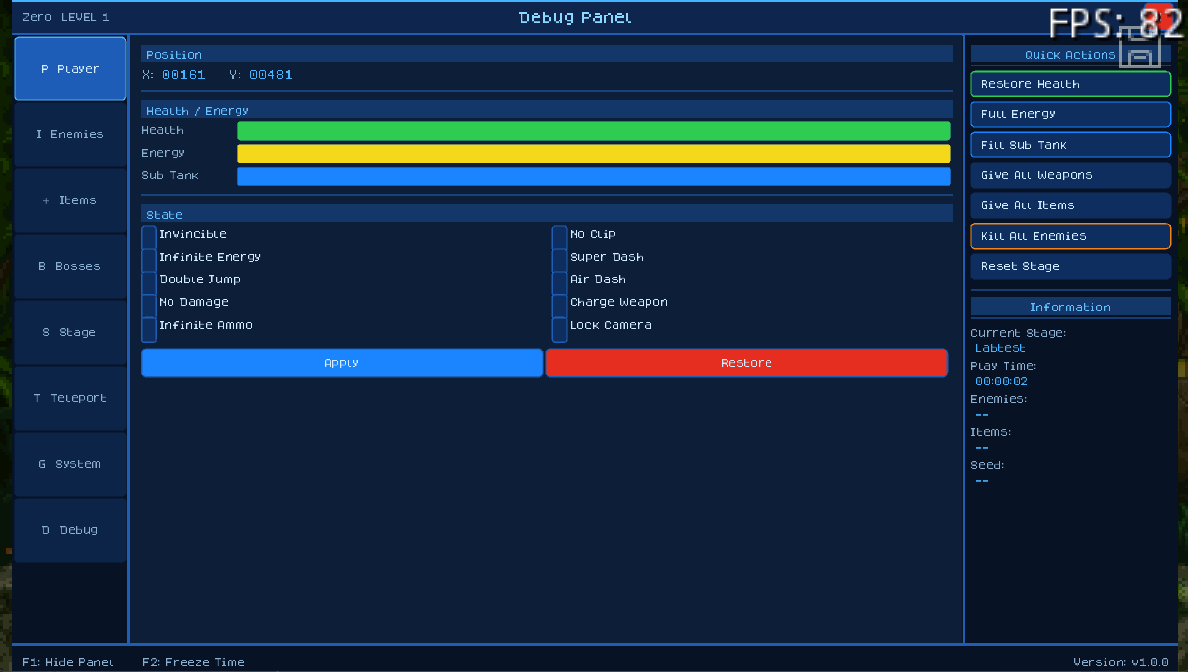Screen dimensions: 1188x672
Task: Go to the Bosses tab
Action: point(70,266)
